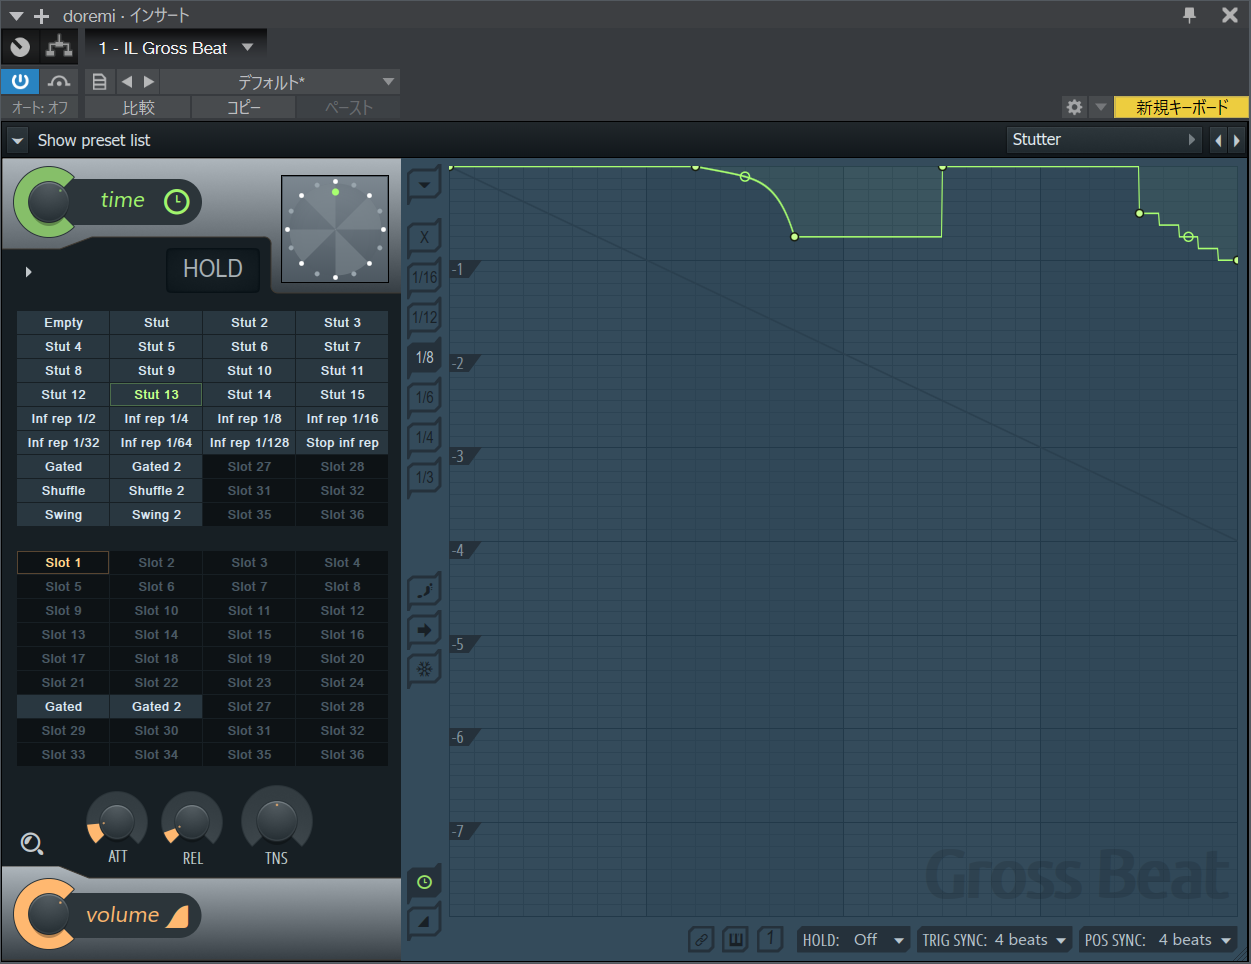Pick the Swing time slot
The width and height of the screenshot is (1251, 964).
click(x=63, y=515)
